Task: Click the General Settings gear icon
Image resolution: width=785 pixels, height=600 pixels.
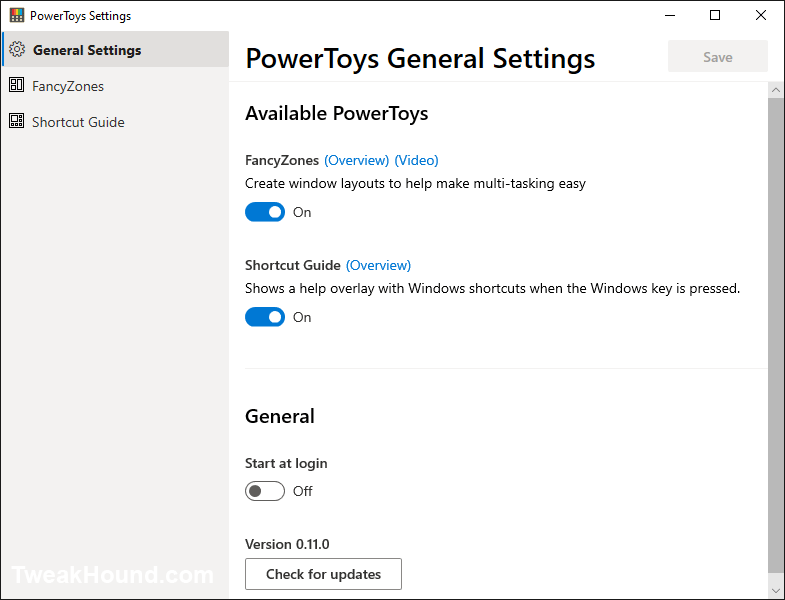Action: 17,49
